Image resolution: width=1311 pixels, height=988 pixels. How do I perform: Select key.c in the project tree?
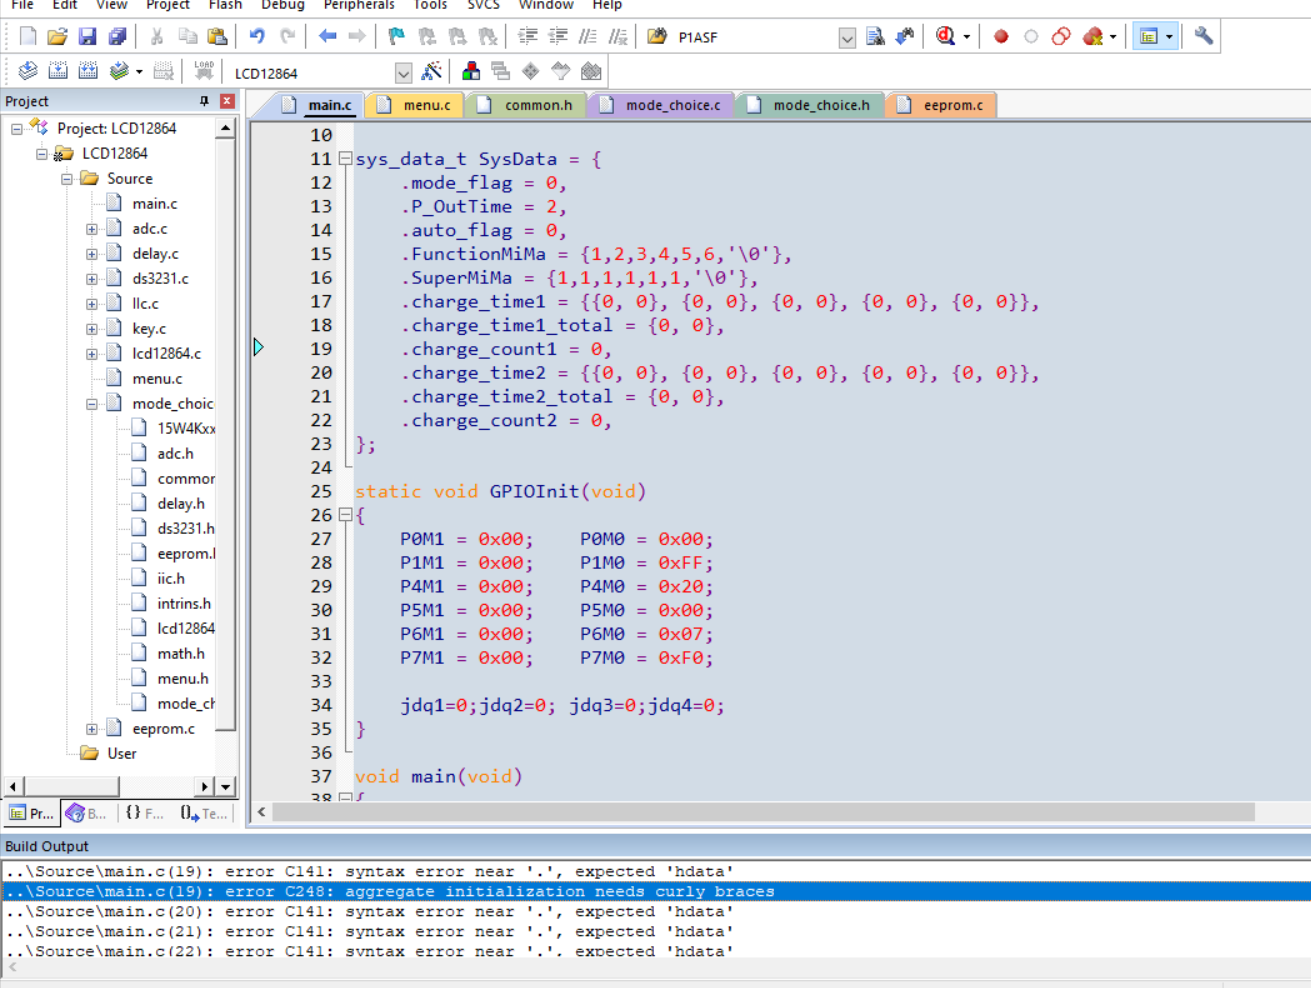[x=149, y=328]
